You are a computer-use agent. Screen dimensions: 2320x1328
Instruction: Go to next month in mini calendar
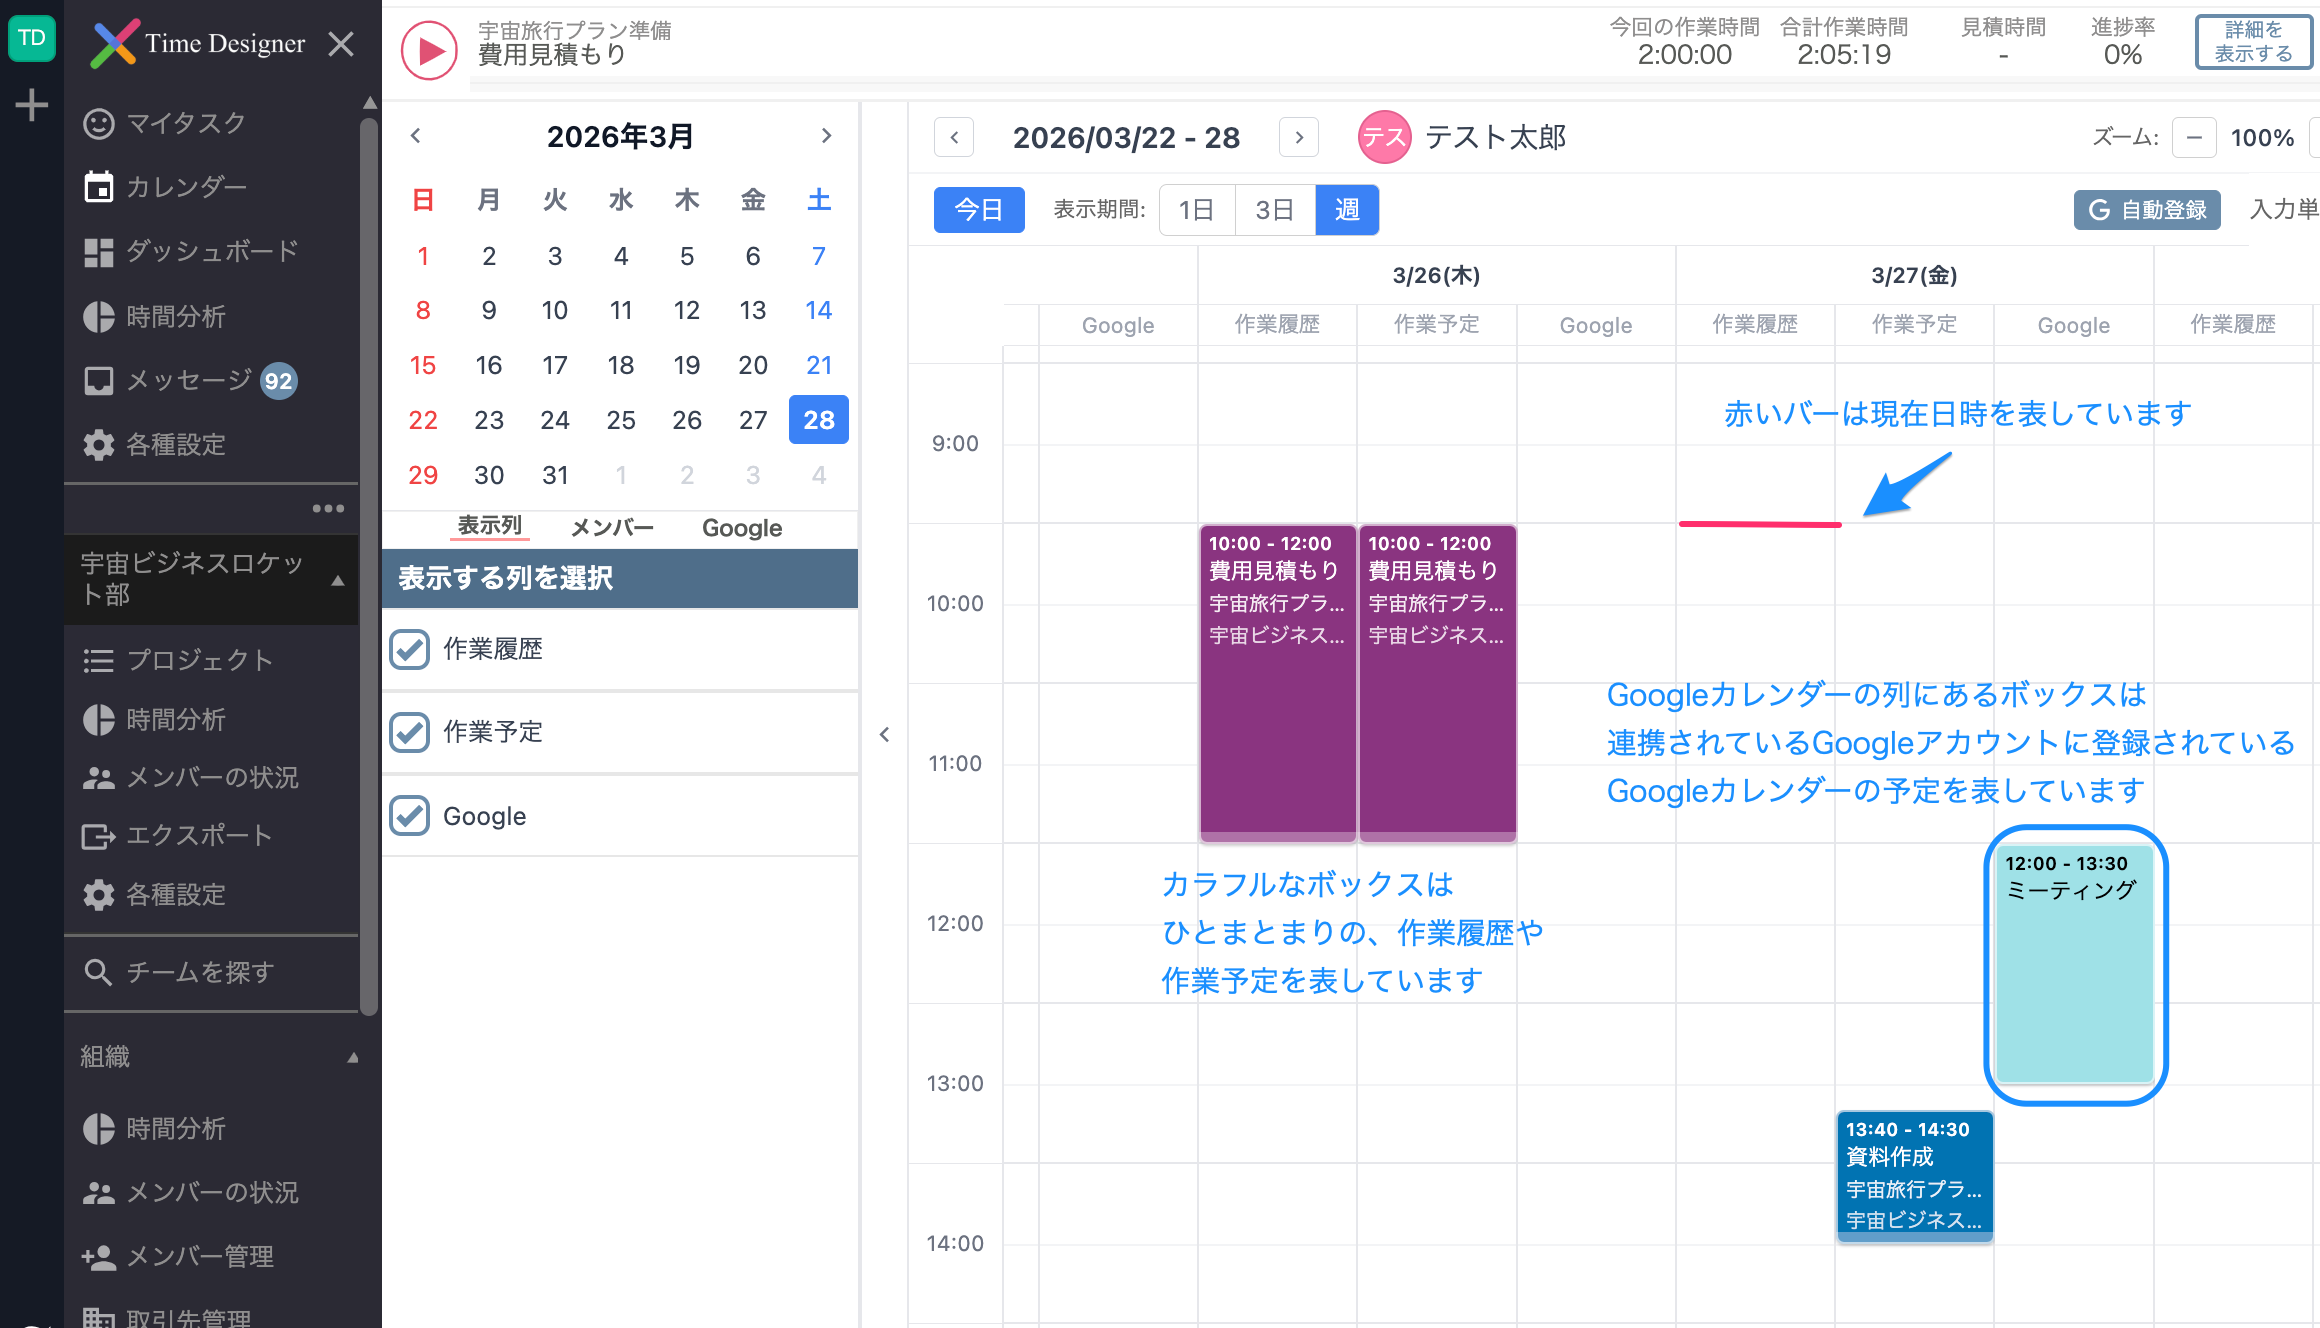tap(826, 136)
